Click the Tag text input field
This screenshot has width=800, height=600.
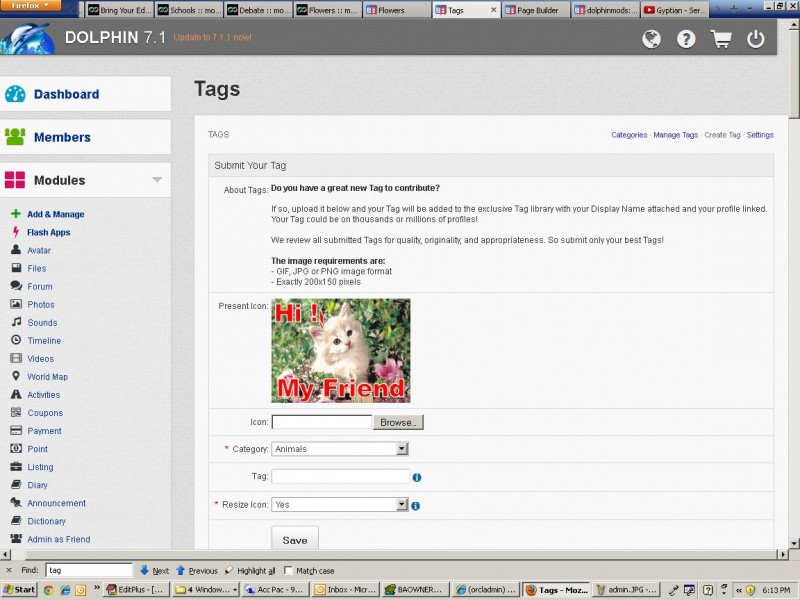(x=341, y=477)
